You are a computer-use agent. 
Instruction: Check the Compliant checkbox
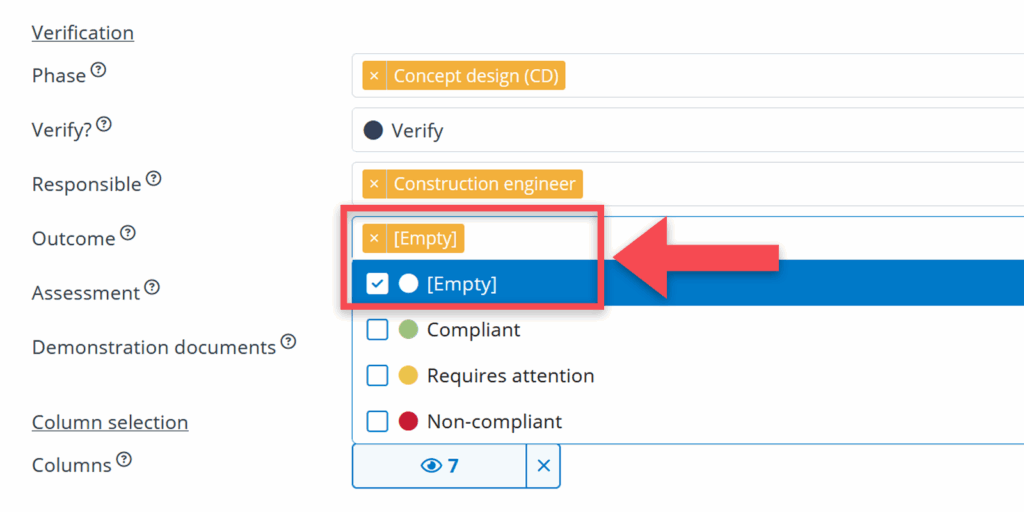pyautogui.click(x=377, y=329)
